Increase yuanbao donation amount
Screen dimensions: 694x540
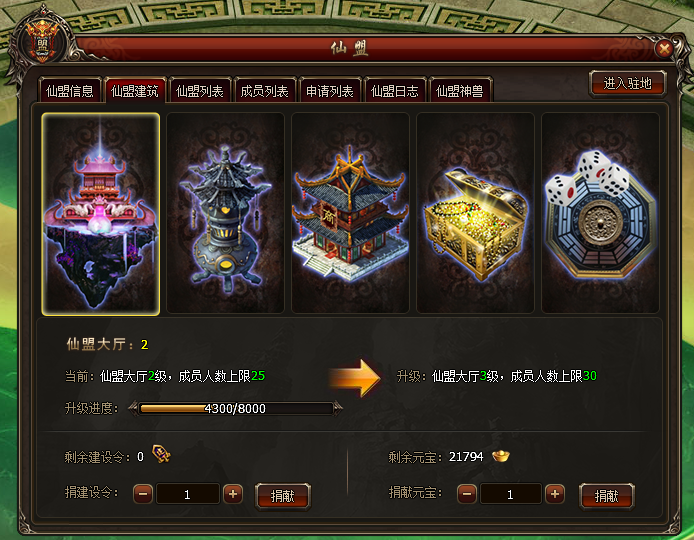click(555, 494)
